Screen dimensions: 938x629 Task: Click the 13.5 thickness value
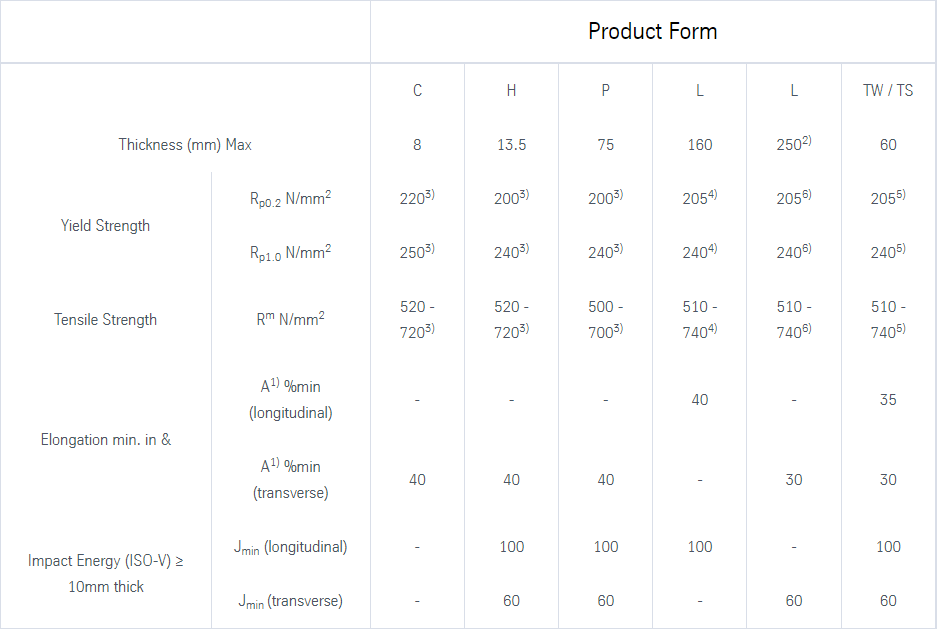point(511,145)
